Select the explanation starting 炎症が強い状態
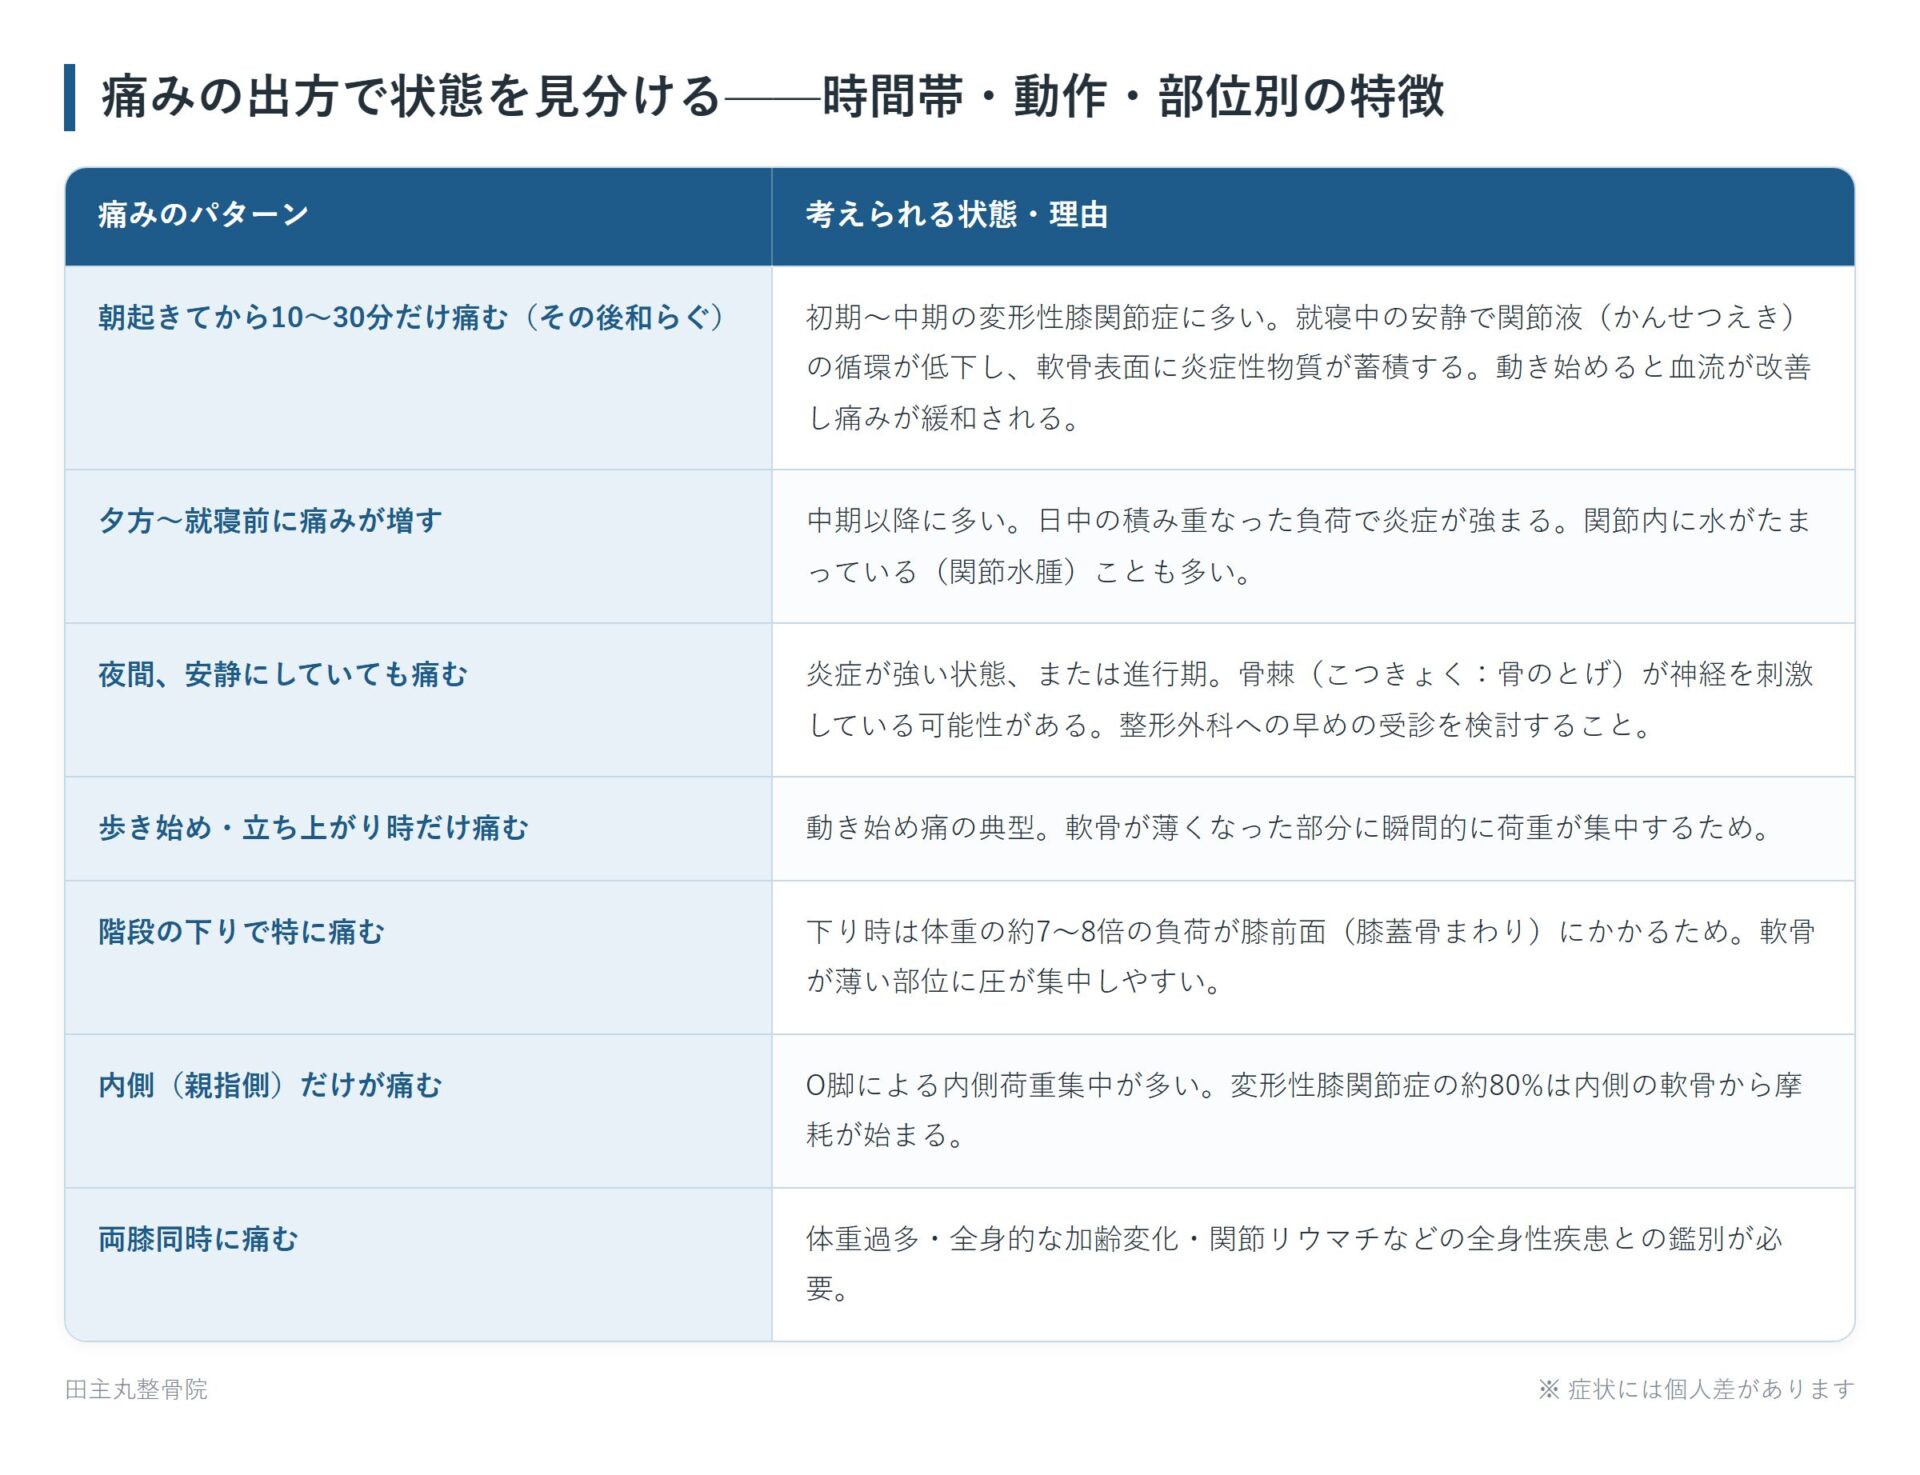The image size is (1920, 1475). (1313, 700)
